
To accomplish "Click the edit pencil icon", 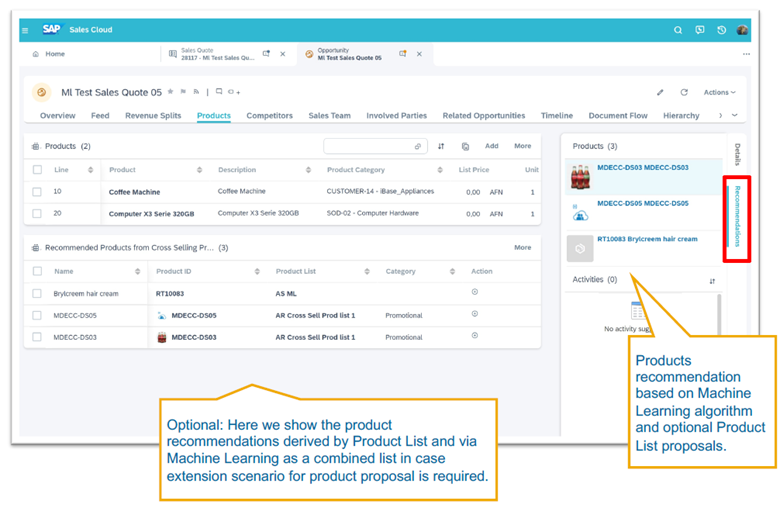I will (660, 93).
